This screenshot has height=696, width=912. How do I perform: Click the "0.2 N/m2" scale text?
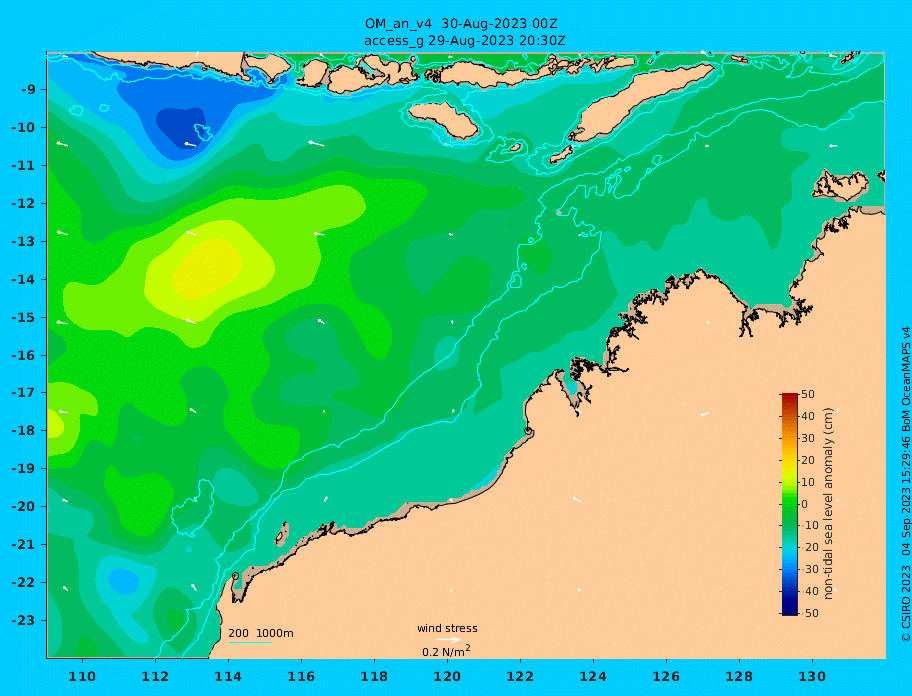click(x=446, y=651)
